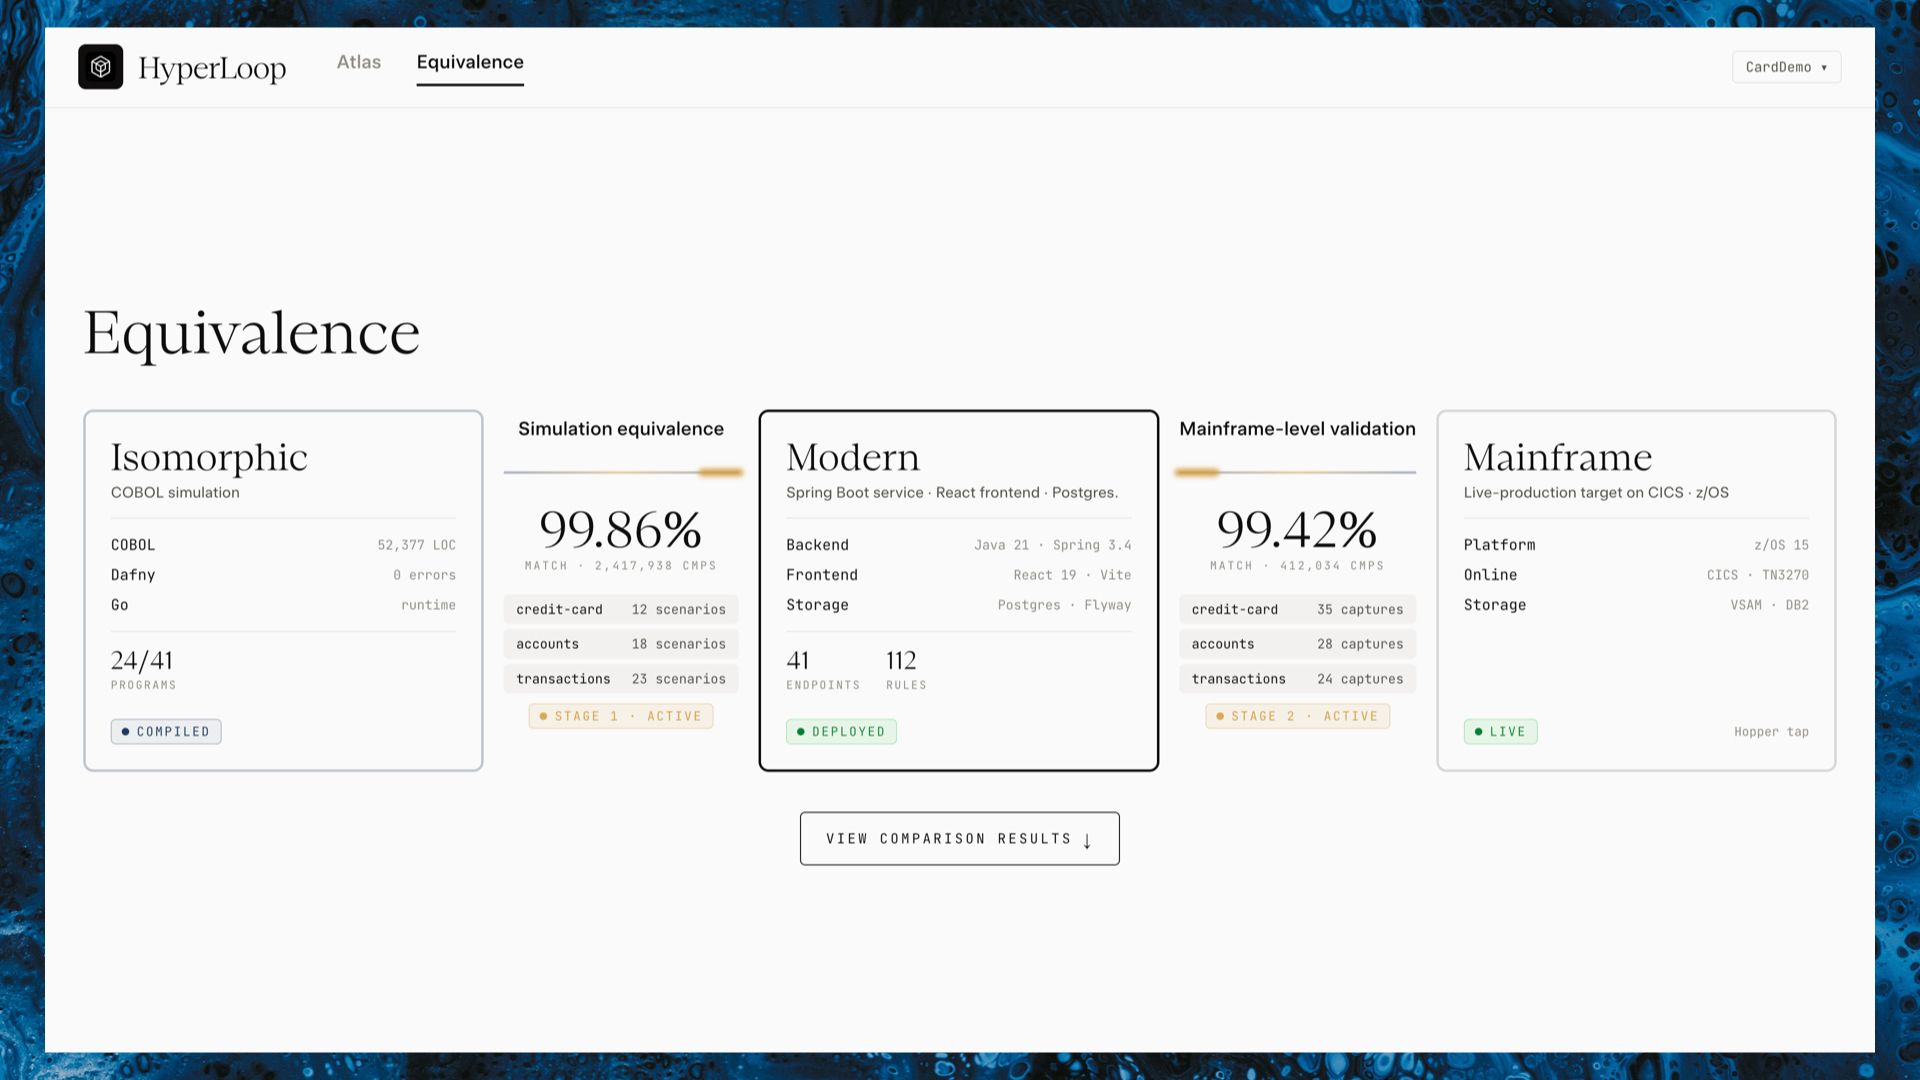Click the accounts 18 scenarios row
Screen dimensions: 1920x1080
click(x=621, y=644)
